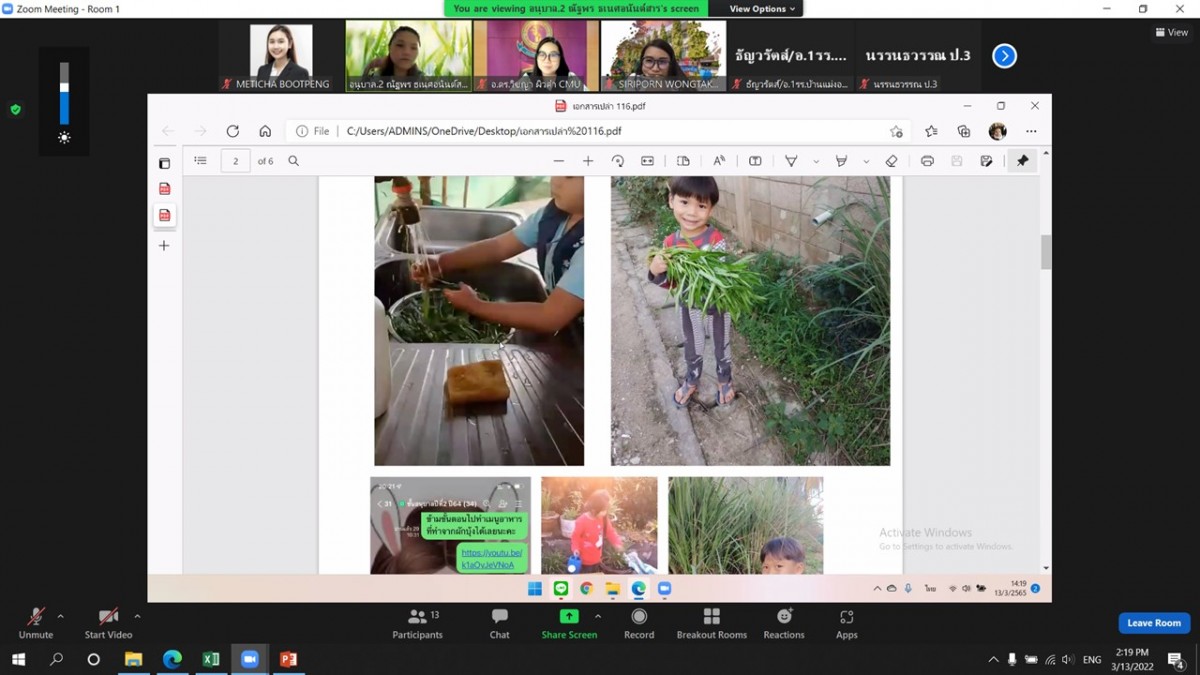Screen dimensions: 1200x675
Task: Select METICHA BOOTPENG video thumbnail
Action: (x=282, y=56)
